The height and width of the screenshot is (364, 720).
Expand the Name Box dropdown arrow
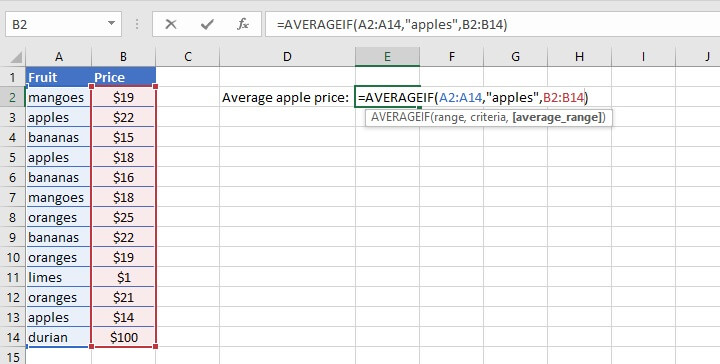111,23
